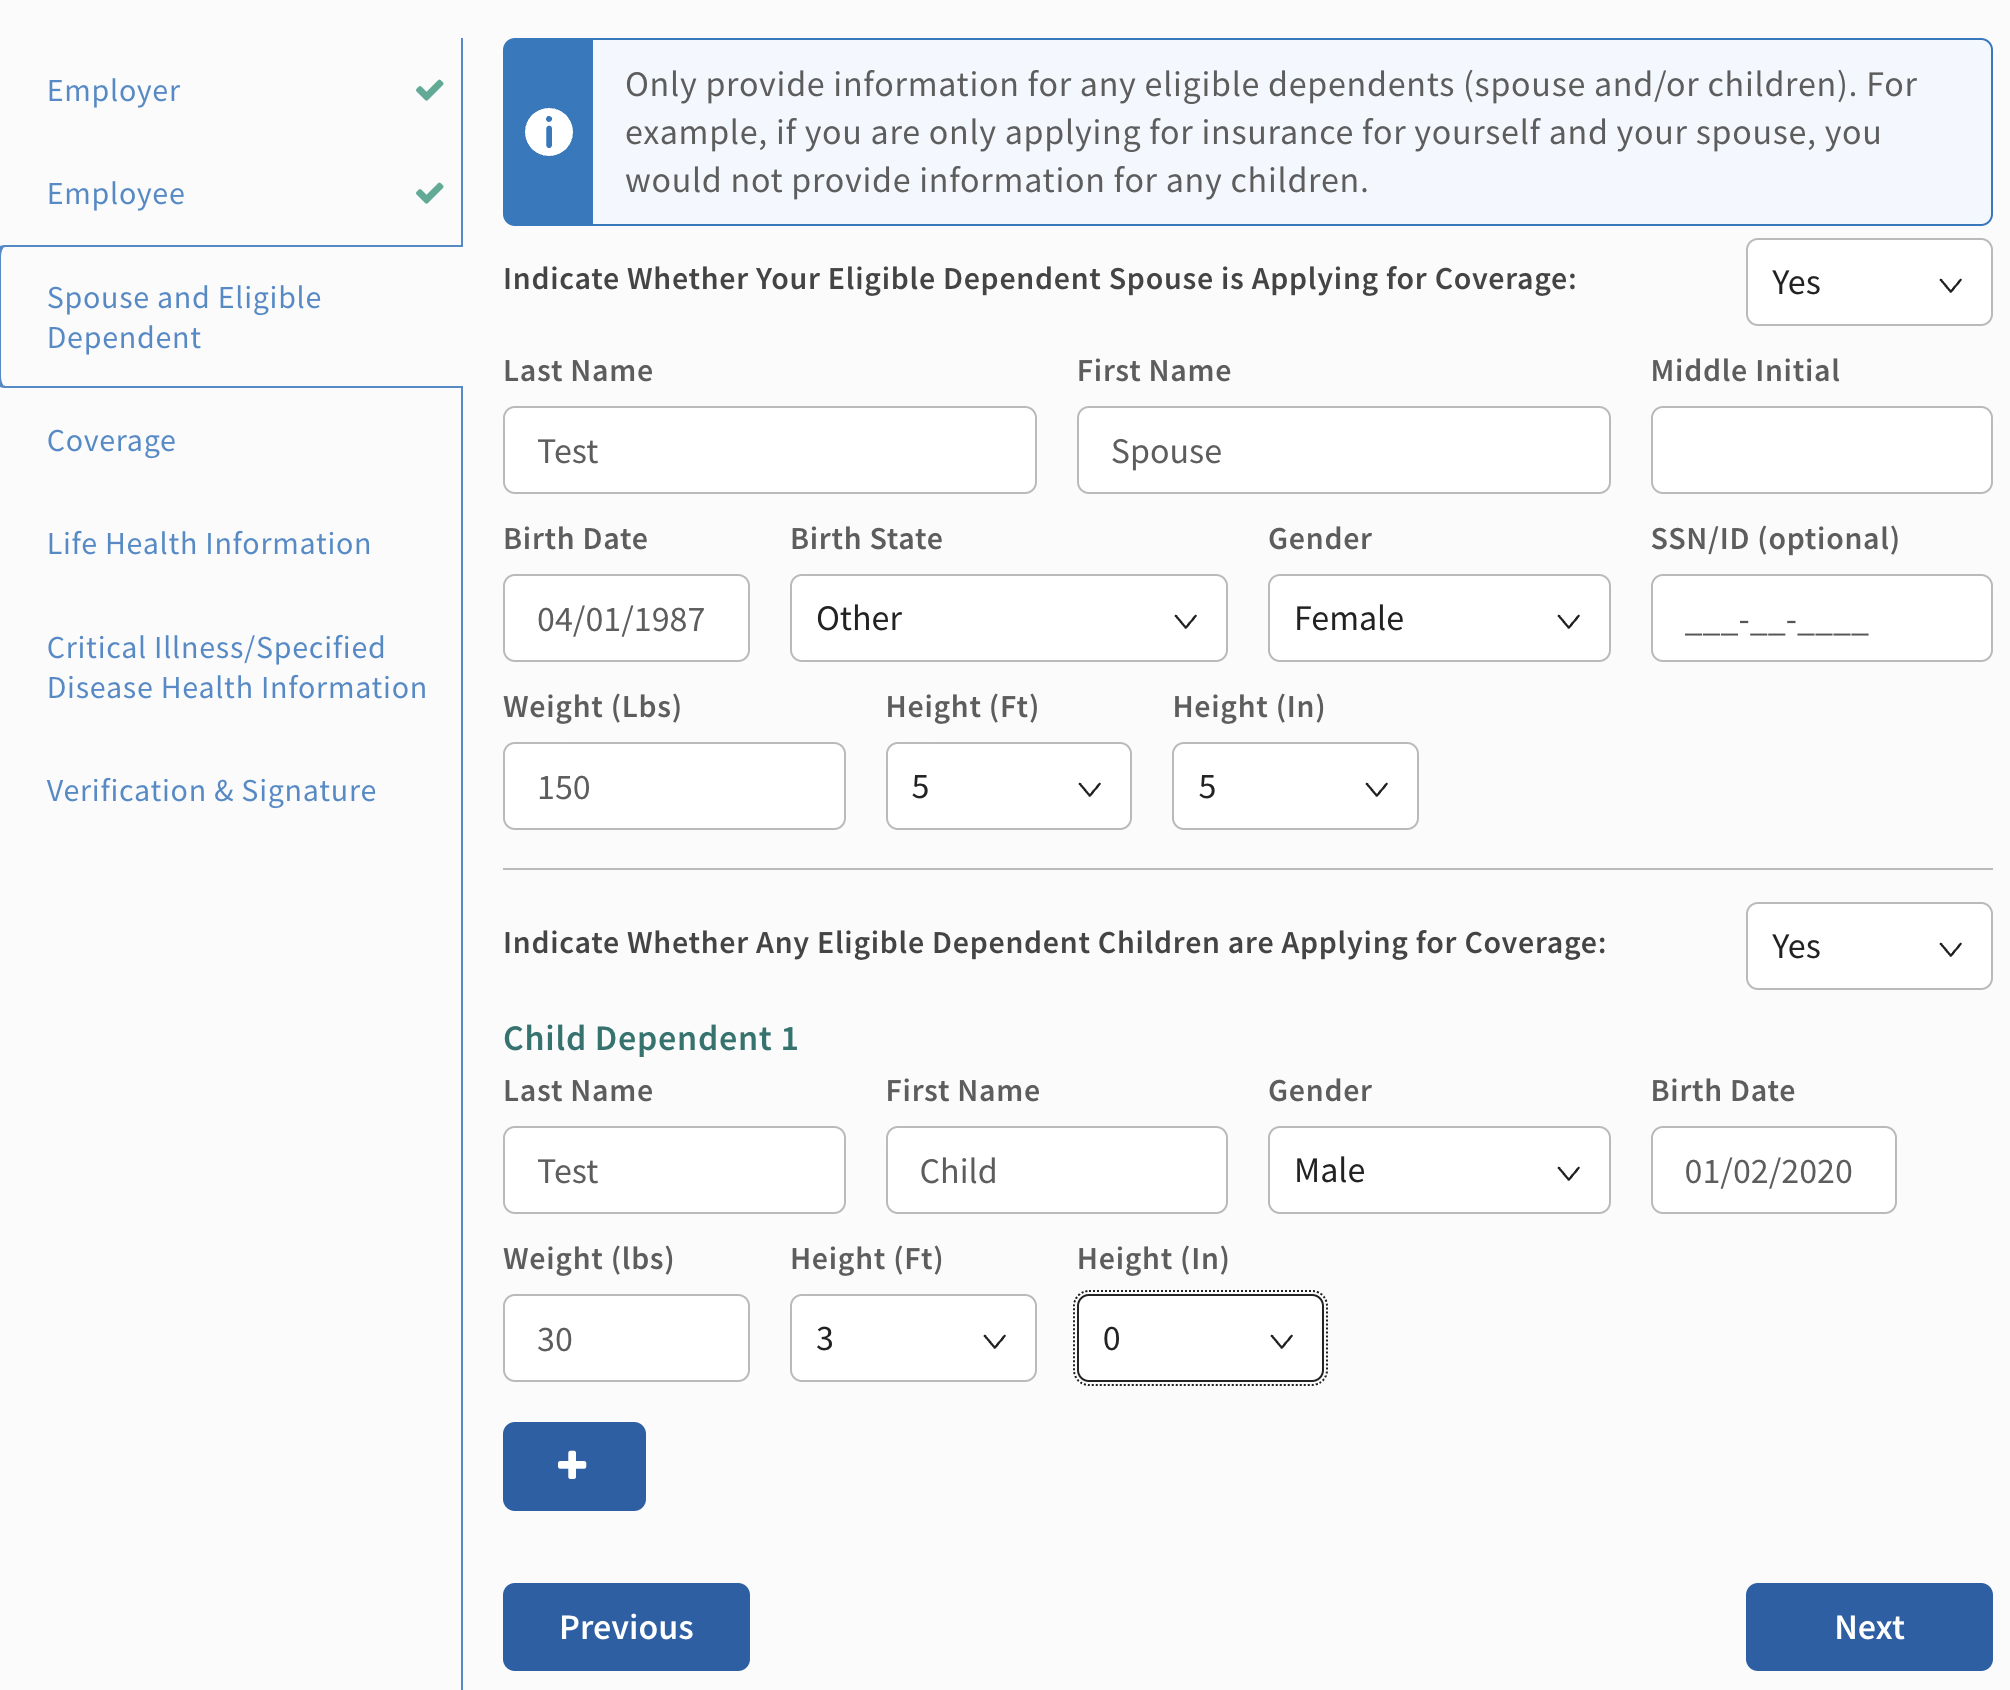Open the children coverage Yes dropdown

pyautogui.click(x=1867, y=946)
